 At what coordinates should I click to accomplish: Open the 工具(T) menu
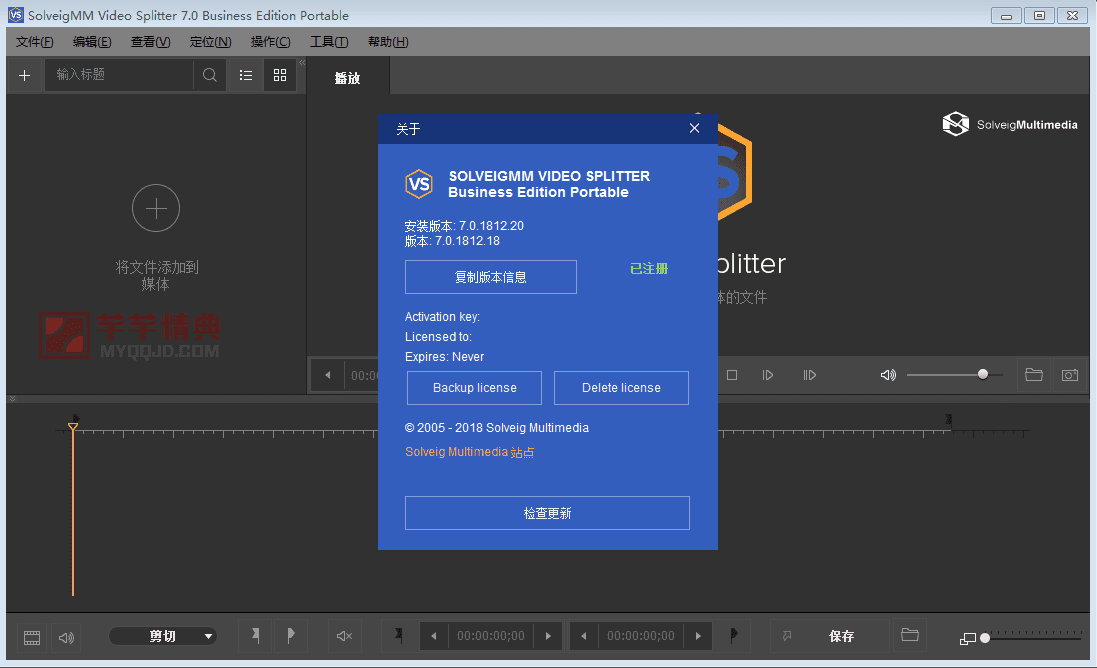329,42
